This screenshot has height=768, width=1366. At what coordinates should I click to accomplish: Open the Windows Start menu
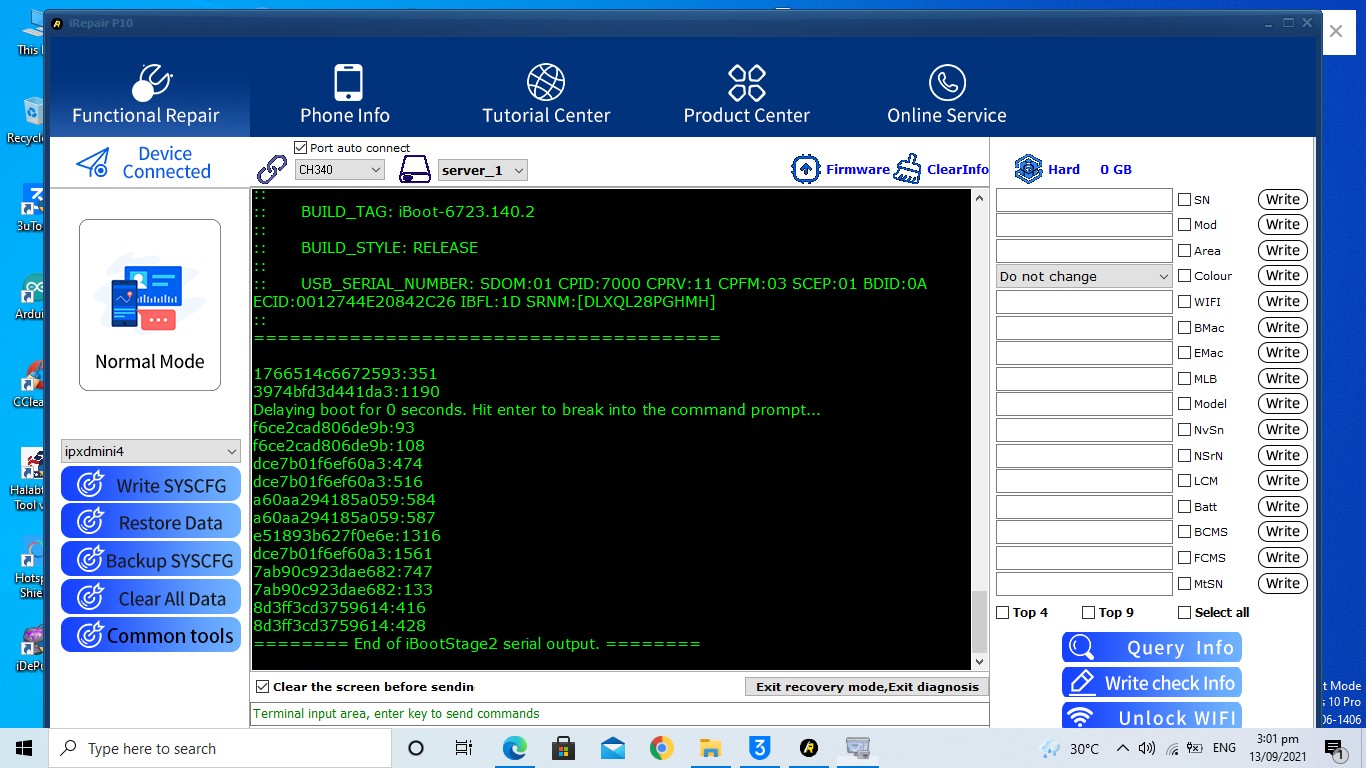[23, 748]
